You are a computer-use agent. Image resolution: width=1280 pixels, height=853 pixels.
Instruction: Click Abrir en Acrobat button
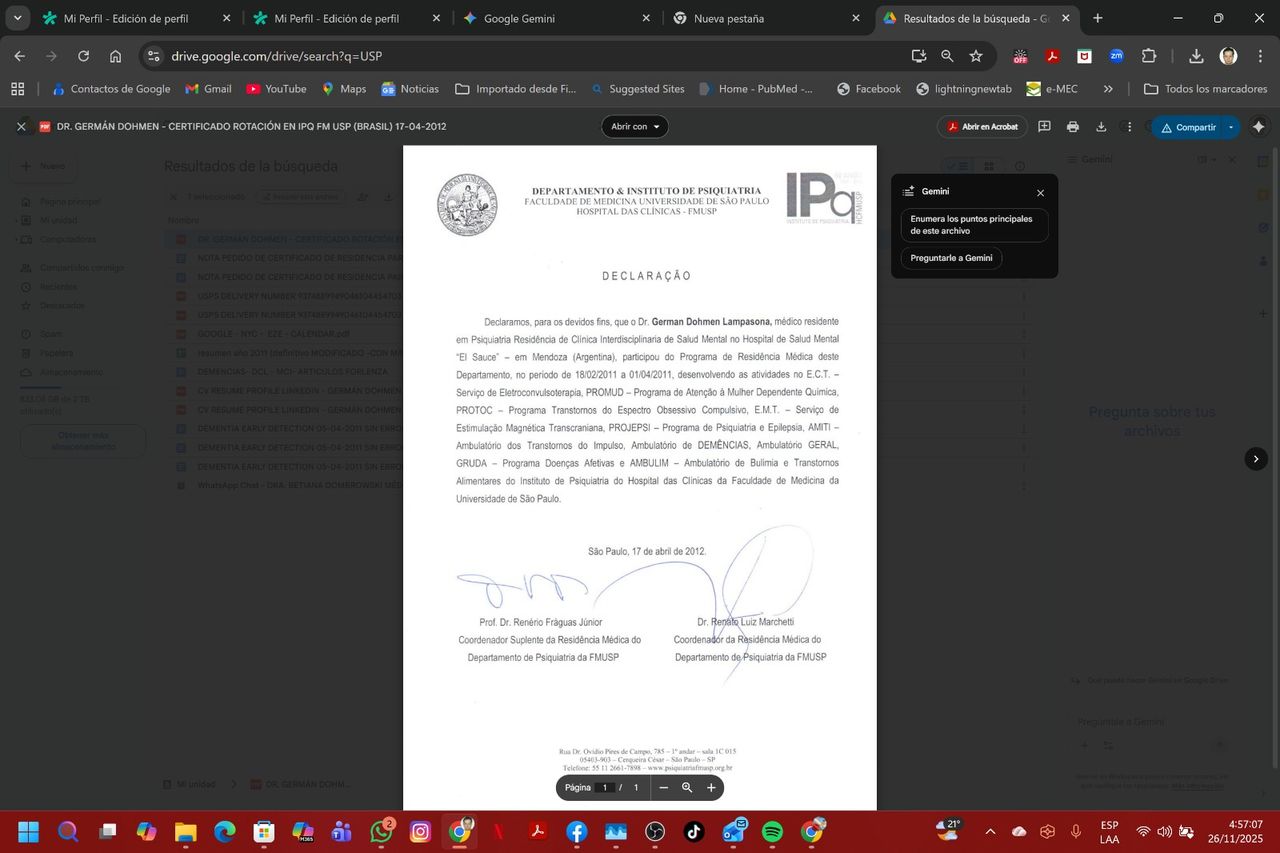click(982, 127)
